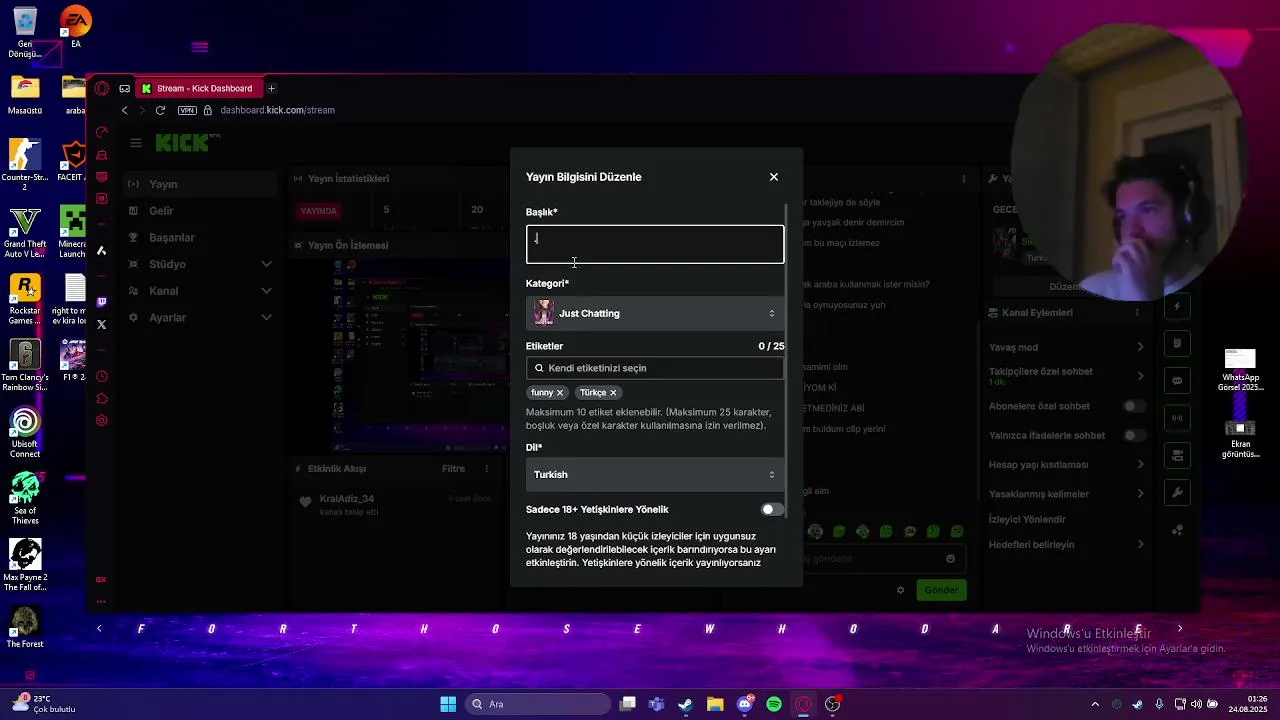Viewport: 1280px width, 720px height.
Task: Click the Gönder chat send button
Action: click(941, 590)
